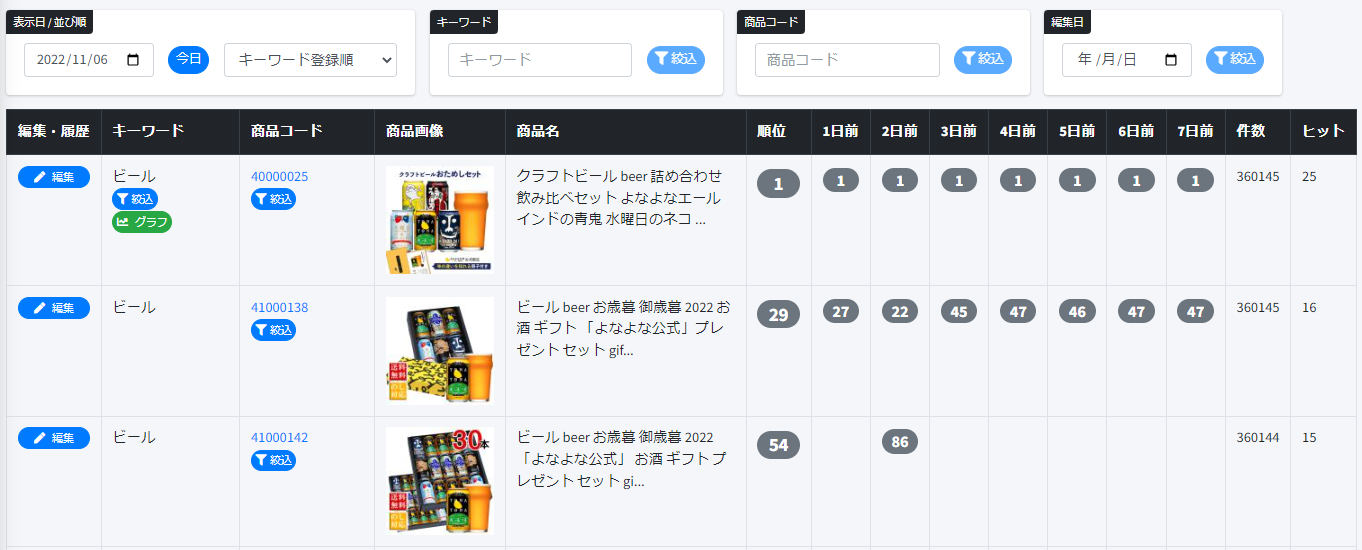Click hit count 16 in second row
This screenshot has width=1362, height=550.
(1309, 308)
